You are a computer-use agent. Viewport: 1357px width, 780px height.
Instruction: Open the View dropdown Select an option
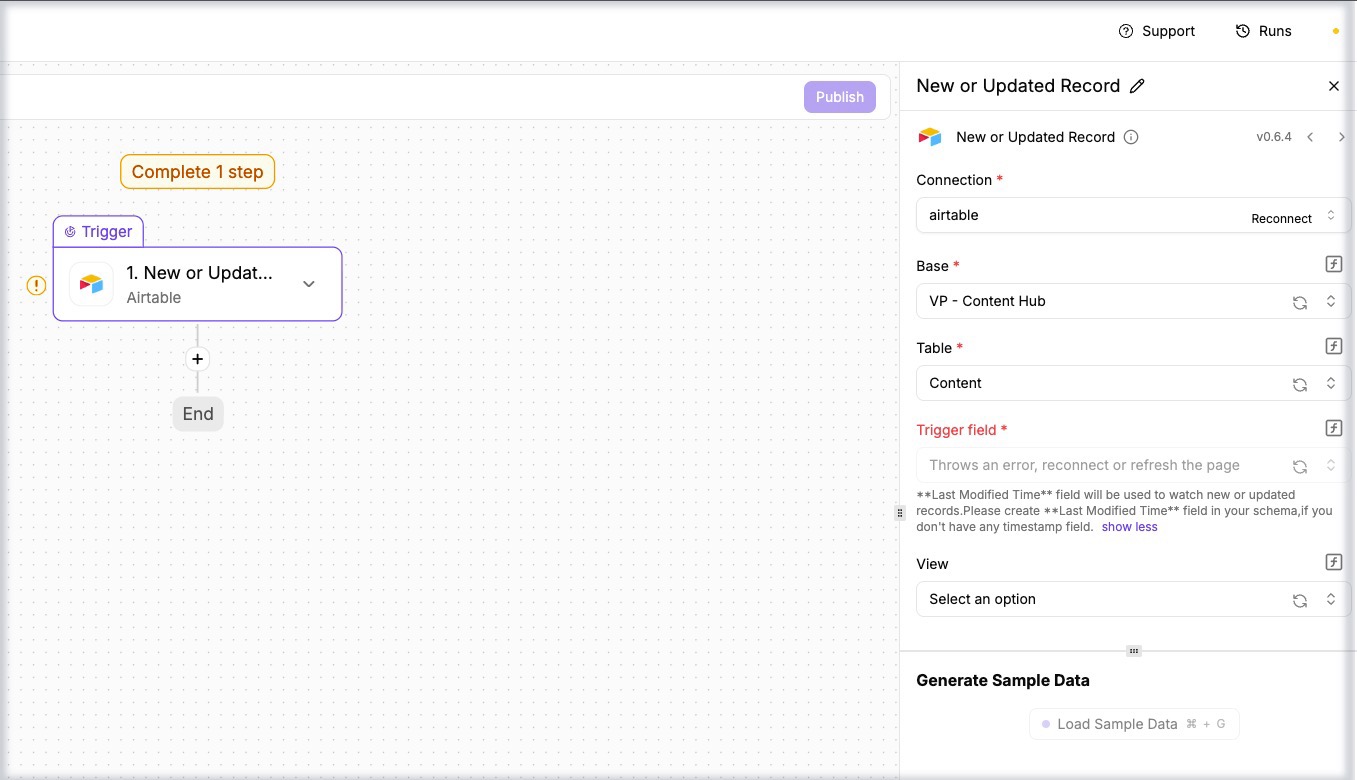[1100, 599]
